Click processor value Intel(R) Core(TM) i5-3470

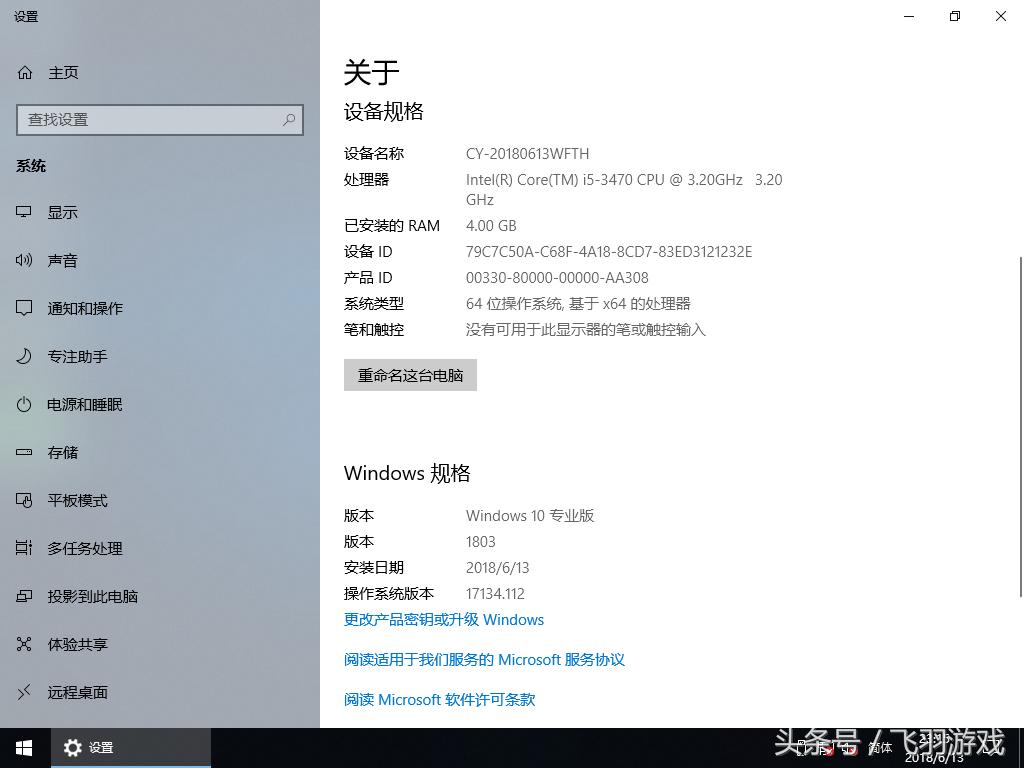pos(624,189)
